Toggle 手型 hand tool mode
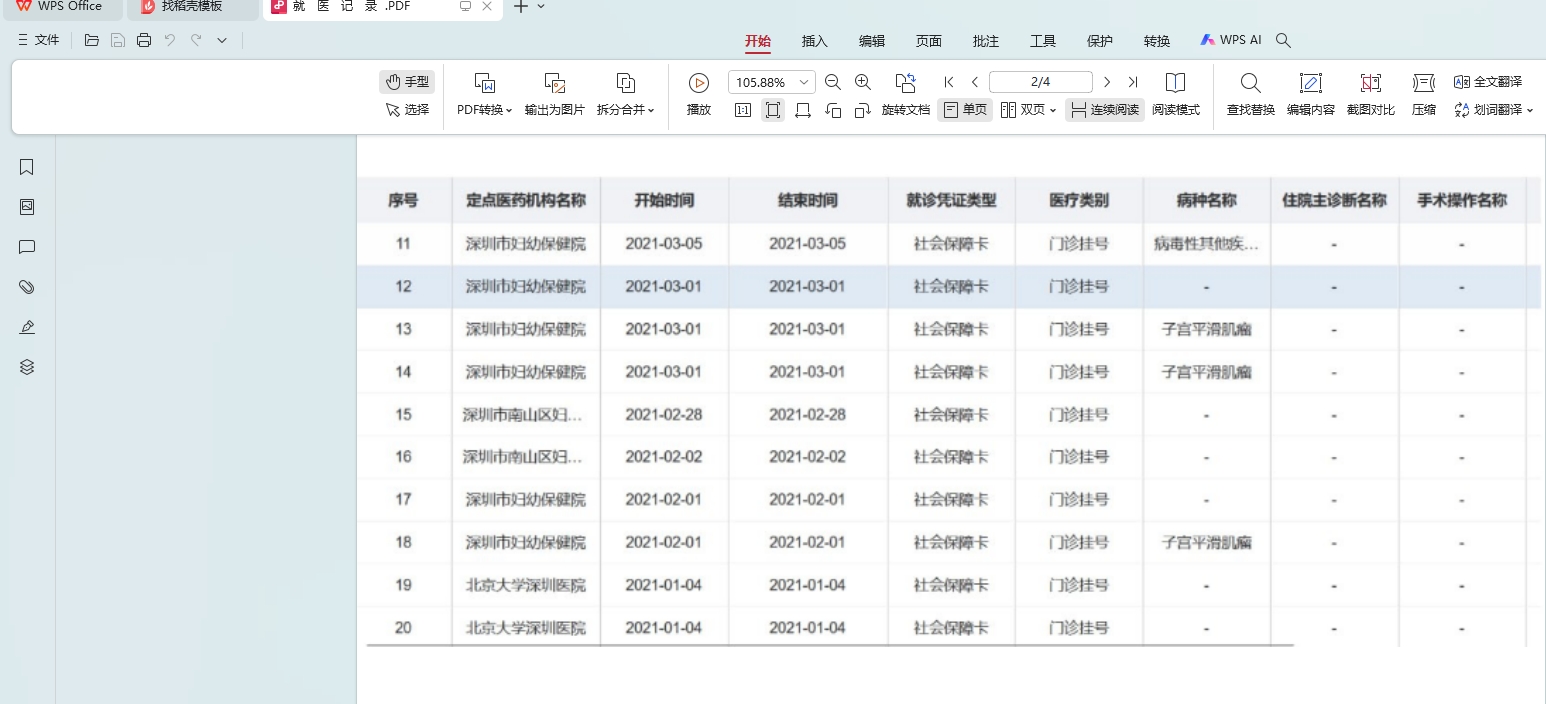This screenshot has height=704, width=1546. tap(407, 82)
